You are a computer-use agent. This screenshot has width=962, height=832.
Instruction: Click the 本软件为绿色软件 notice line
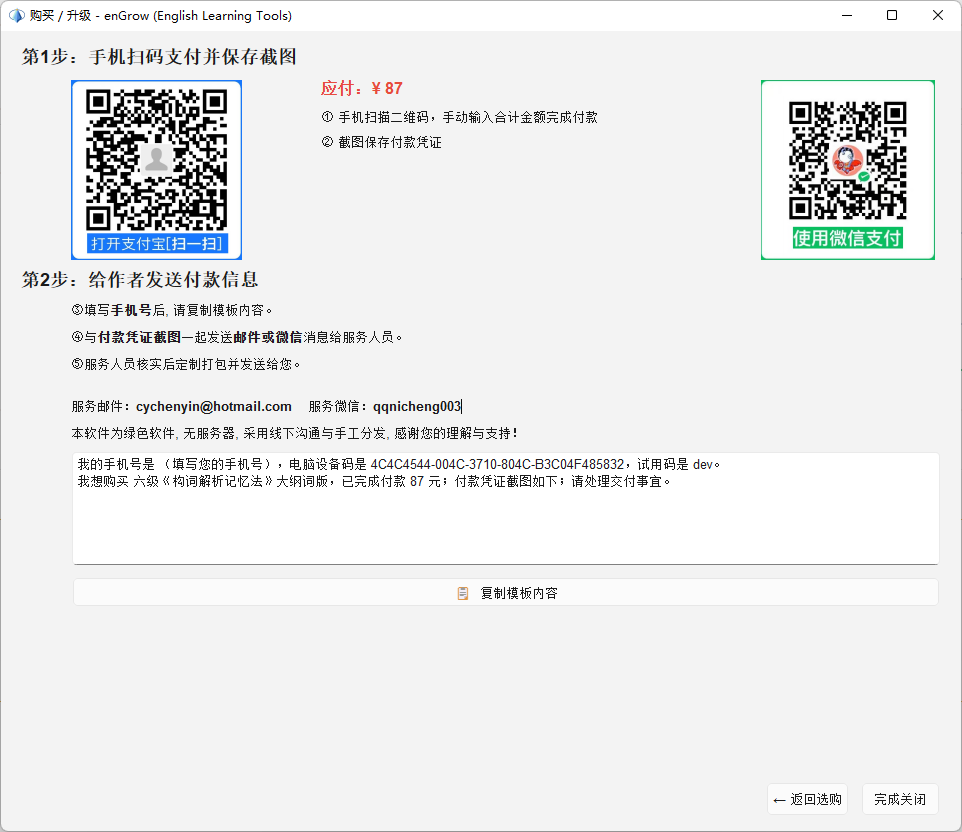(x=294, y=433)
